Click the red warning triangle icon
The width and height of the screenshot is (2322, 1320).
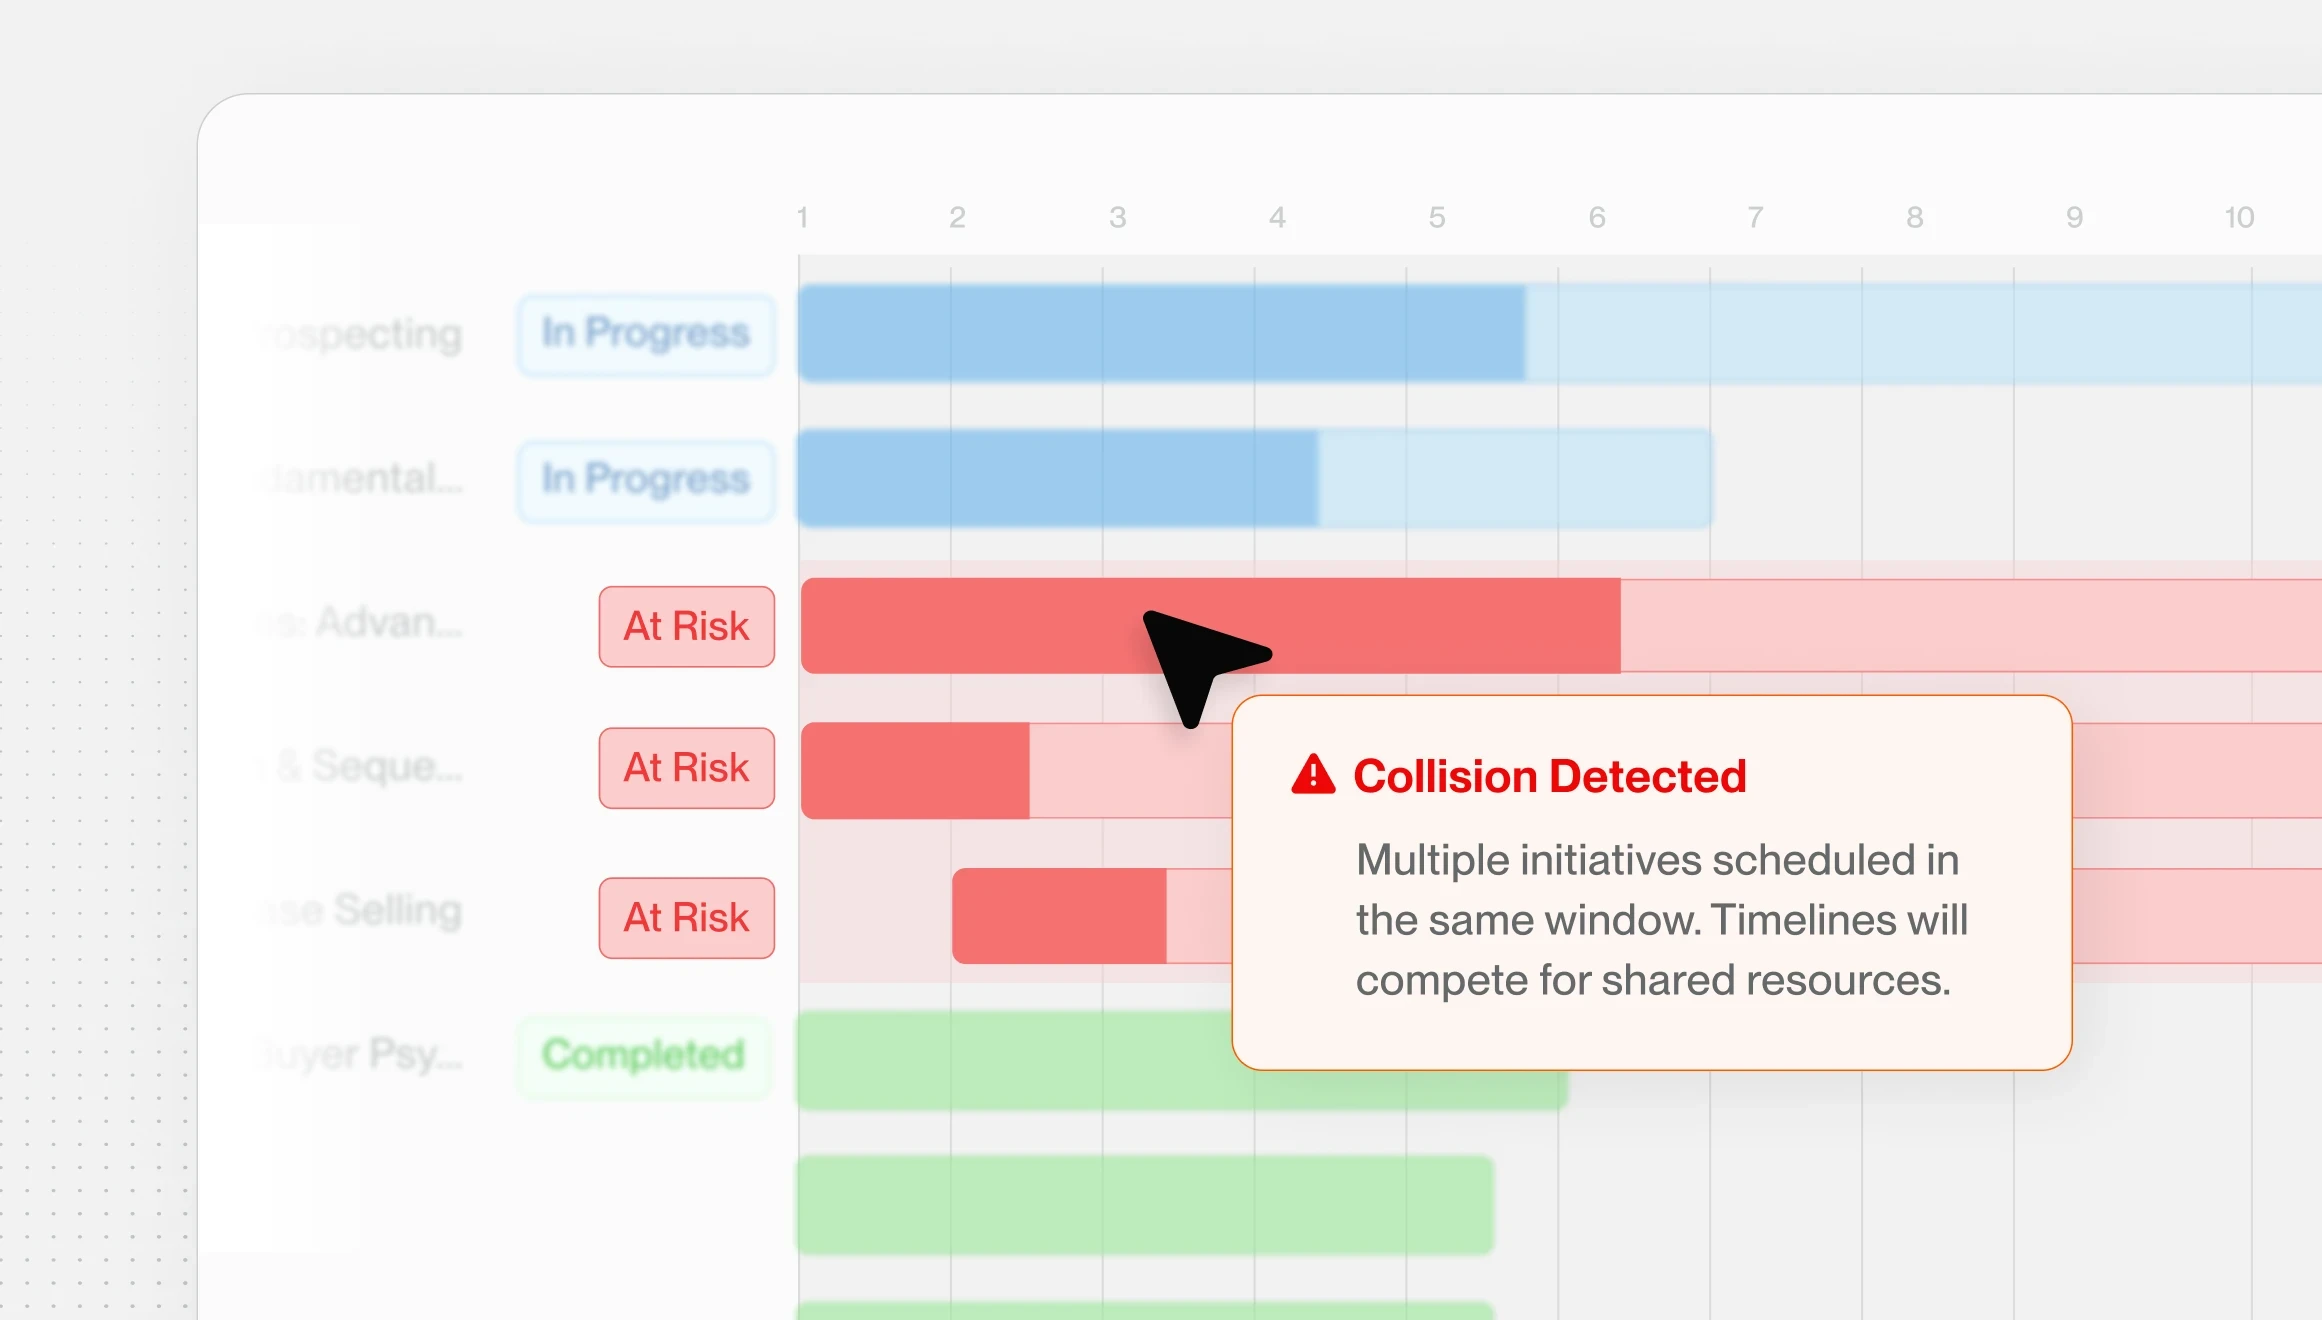pyautogui.click(x=1313, y=775)
